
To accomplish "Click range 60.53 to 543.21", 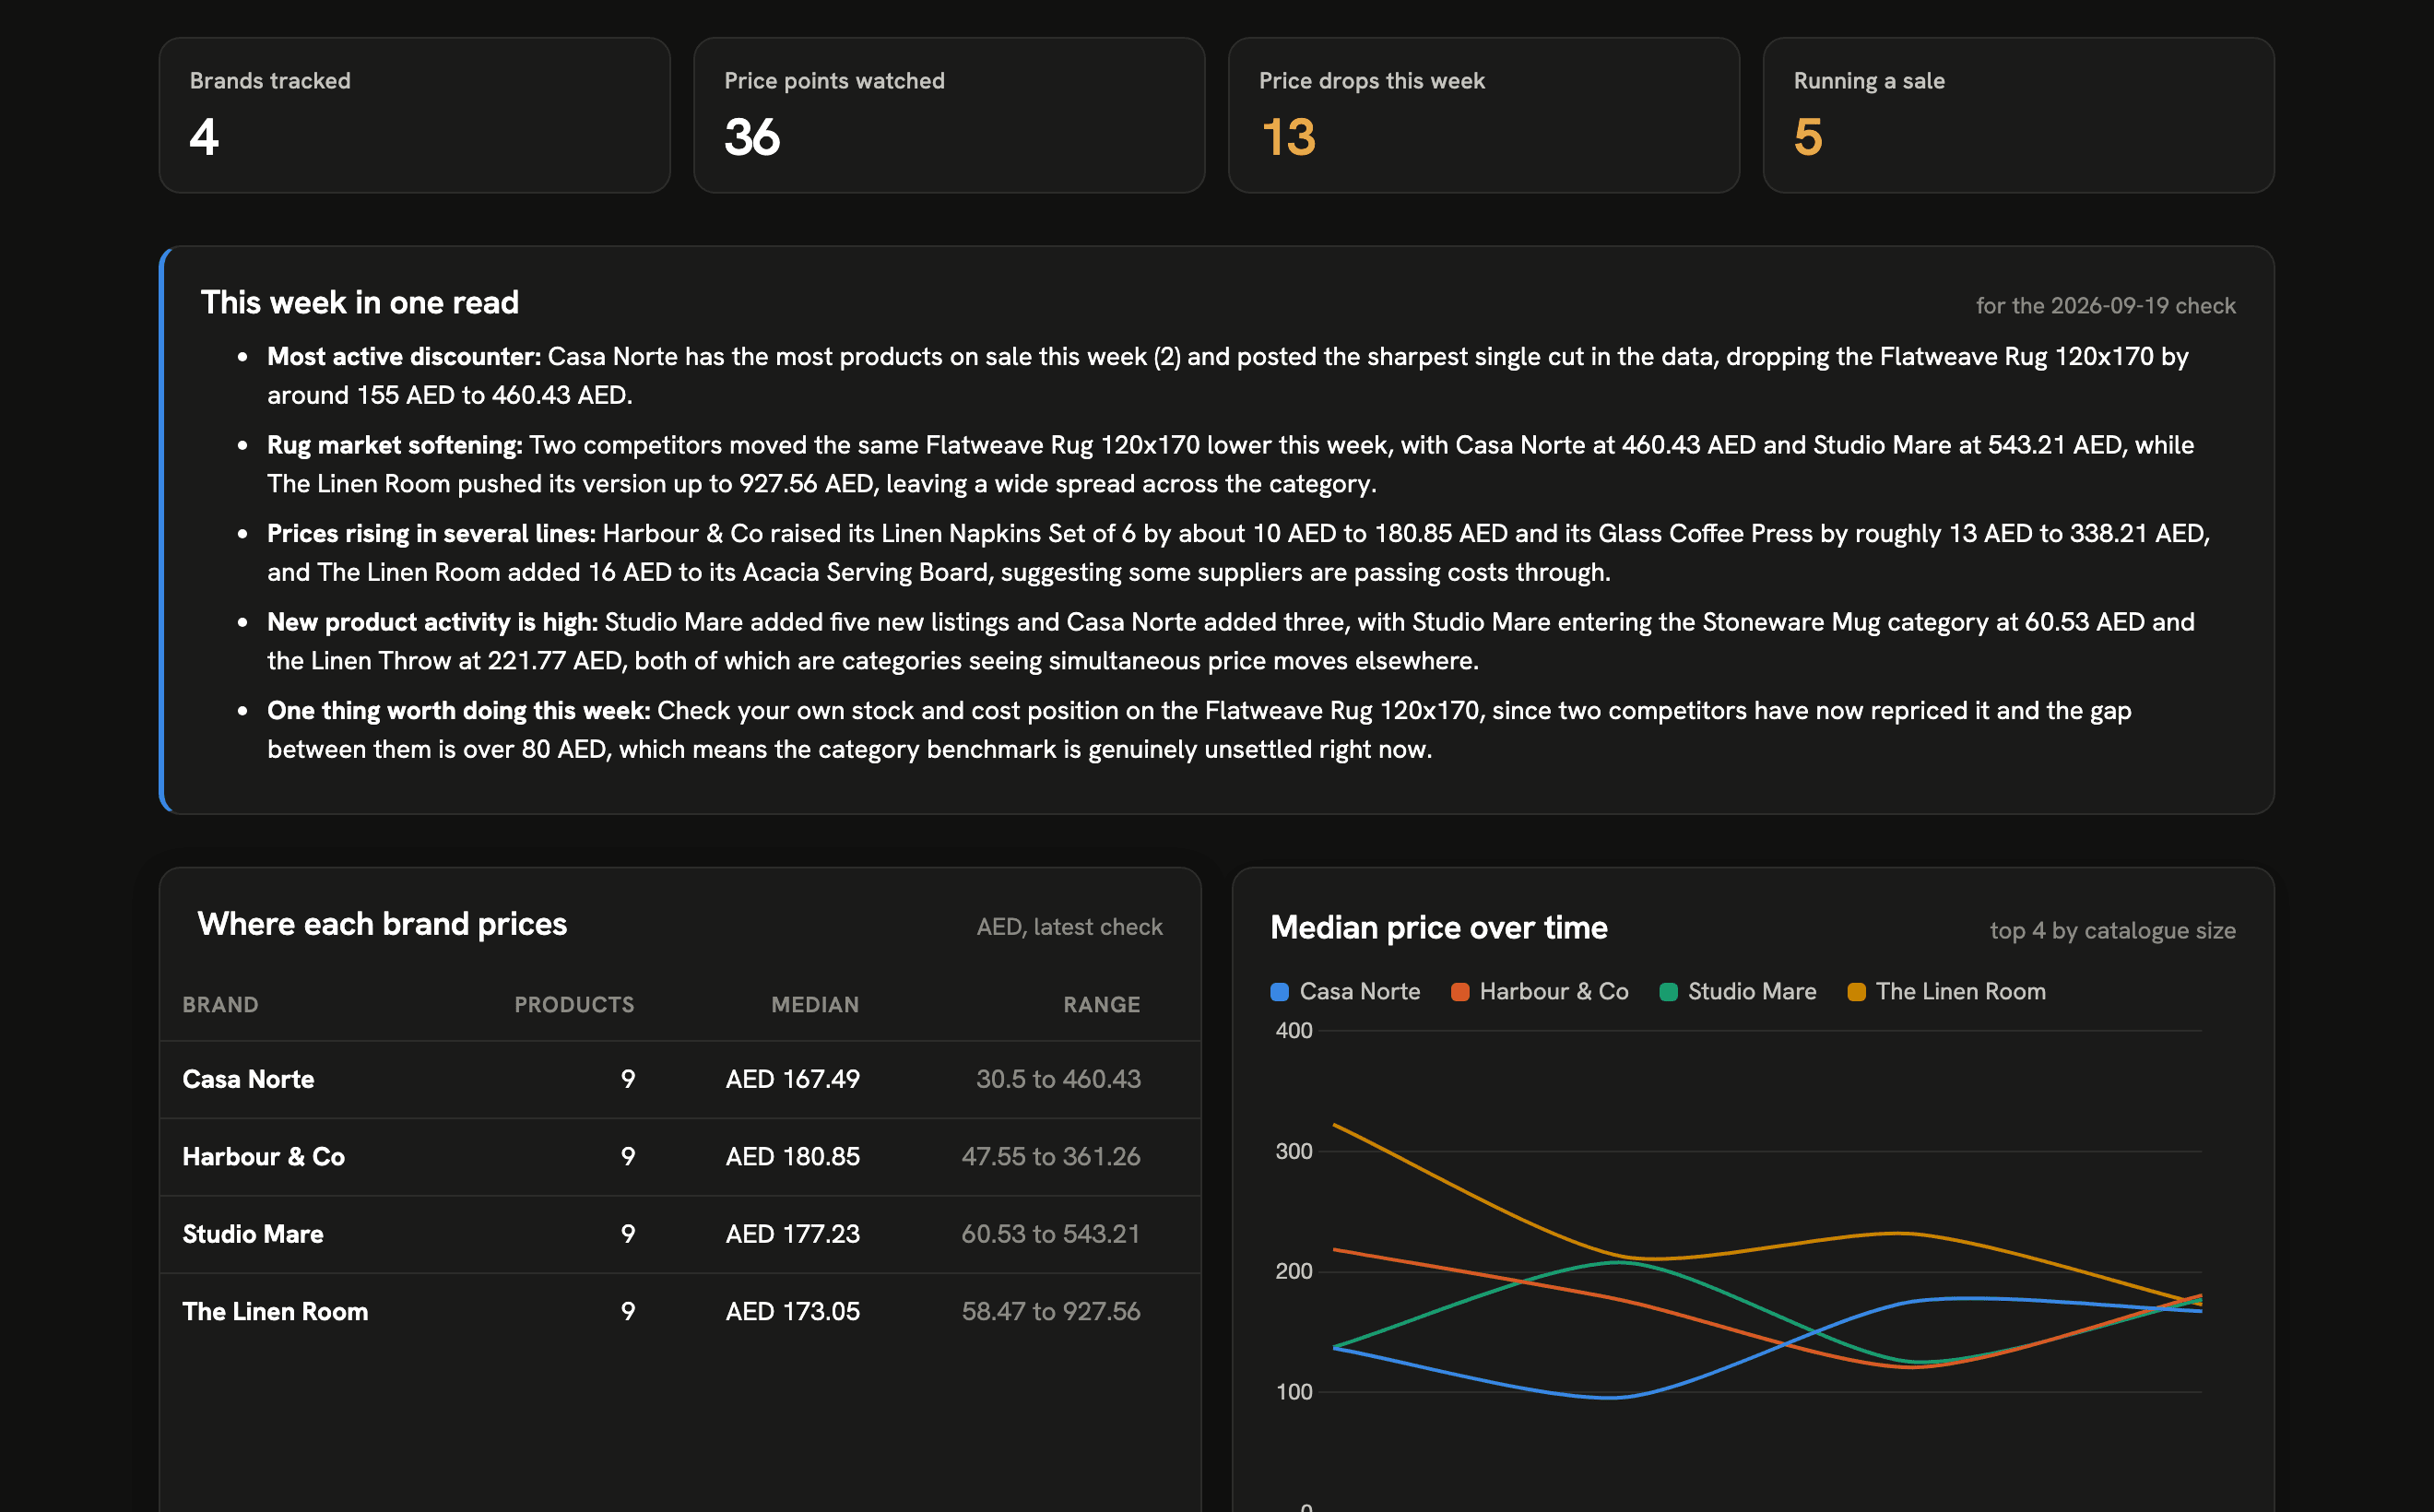I will pyautogui.click(x=1051, y=1234).
